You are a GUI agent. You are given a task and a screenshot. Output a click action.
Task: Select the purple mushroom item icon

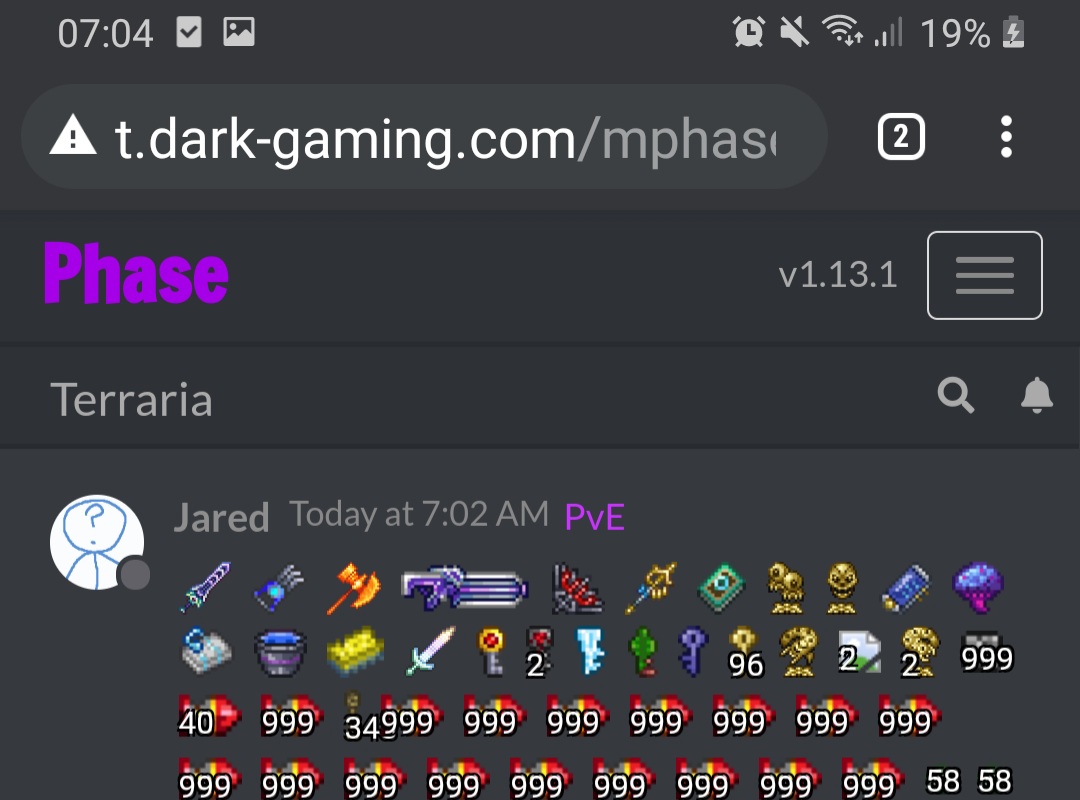pos(978,588)
